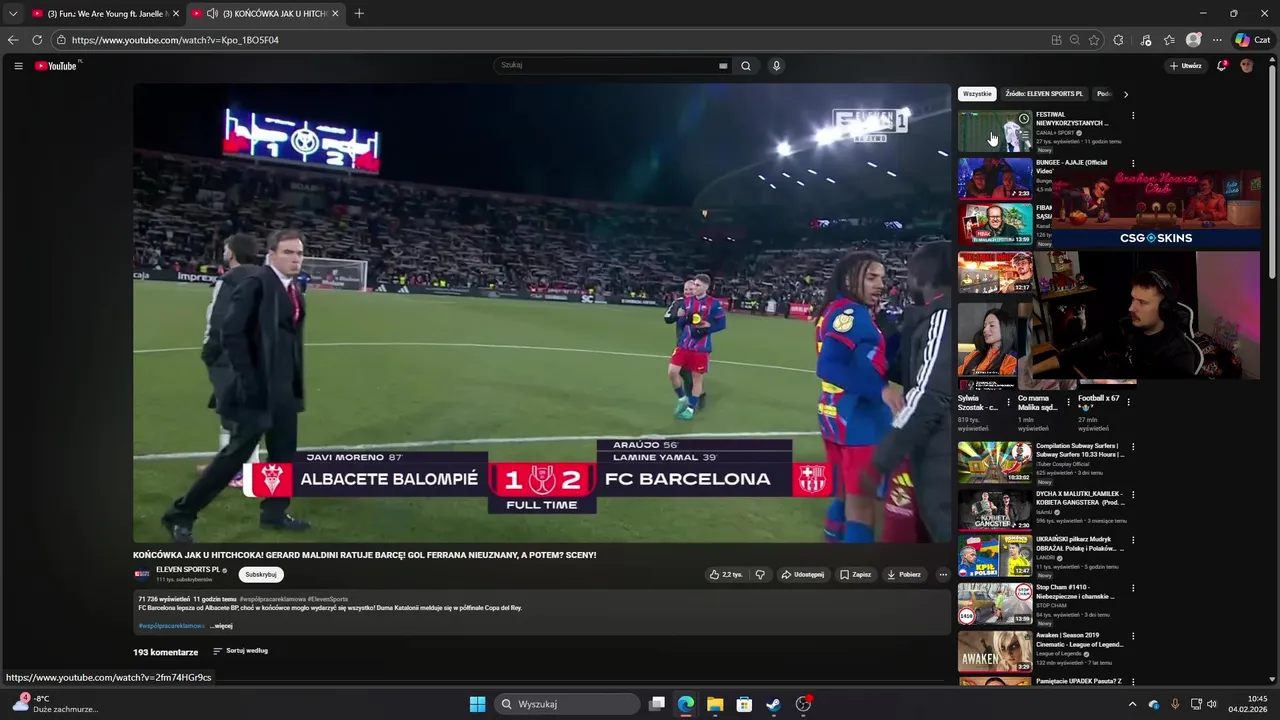Open browser favorites list icon
This screenshot has width=1280, height=720.
tap(1169, 40)
